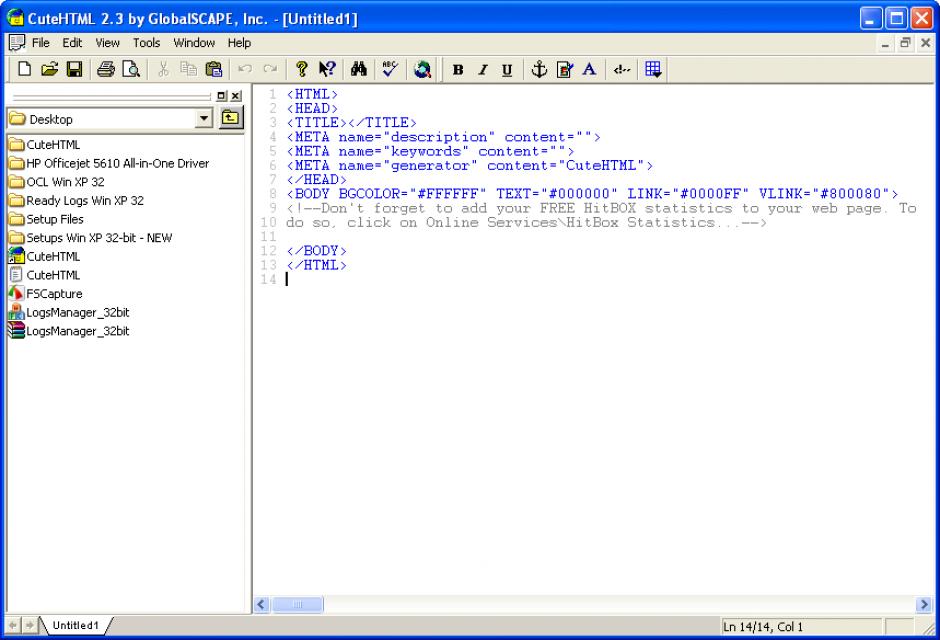940x640 pixels.
Task: Click the Paste clipboard icon
Action: pyautogui.click(x=213, y=70)
